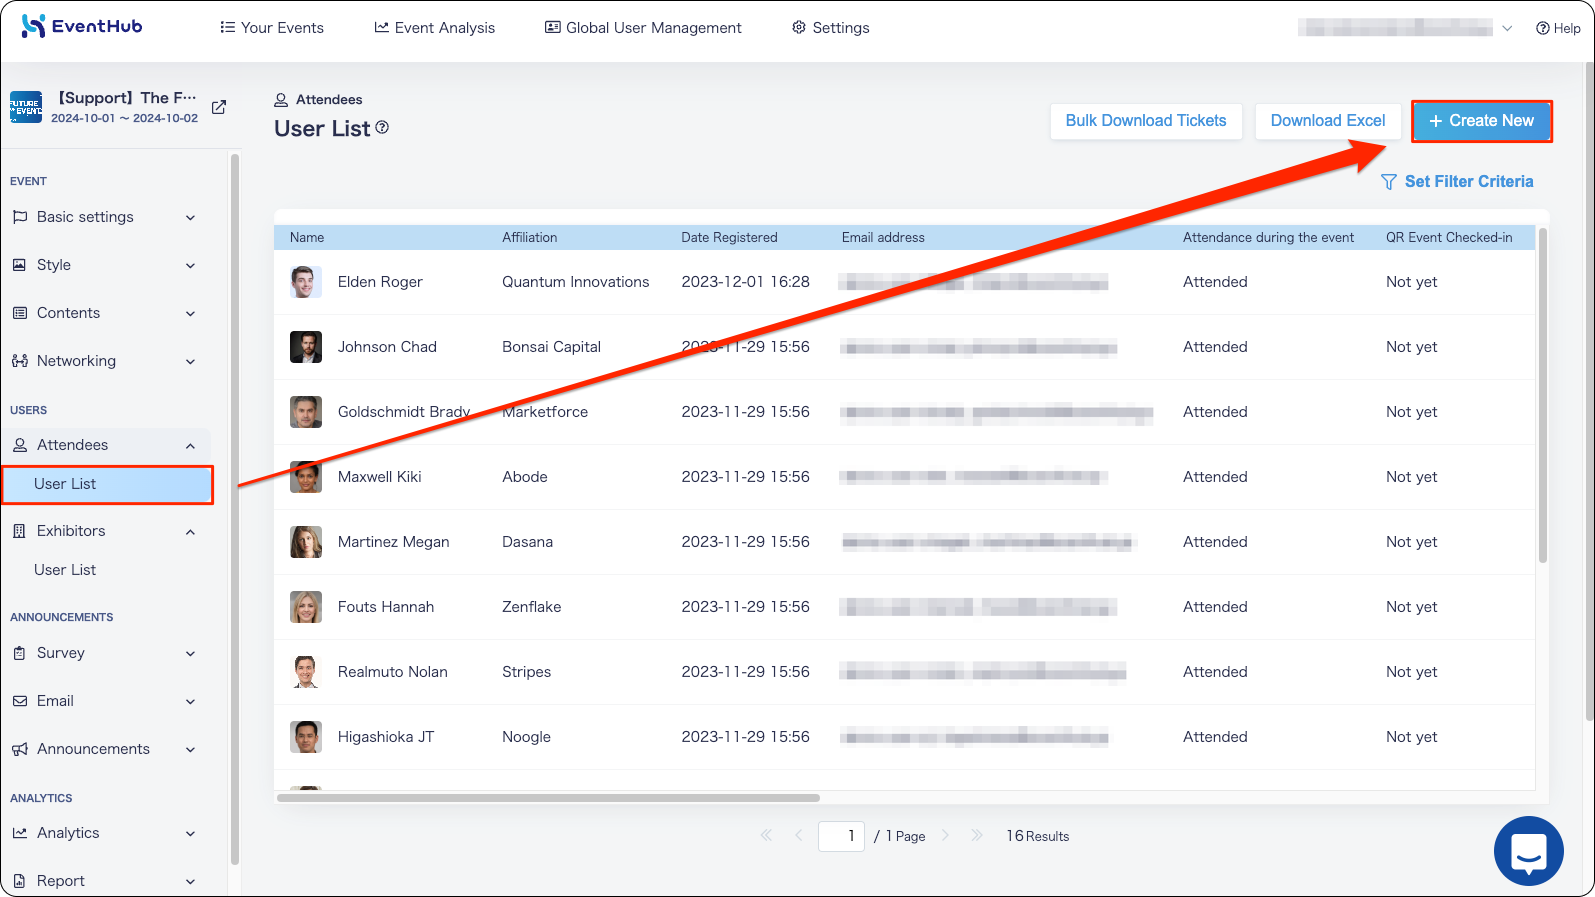Image resolution: width=1595 pixels, height=897 pixels.
Task: Click the Create New button
Action: point(1481,121)
